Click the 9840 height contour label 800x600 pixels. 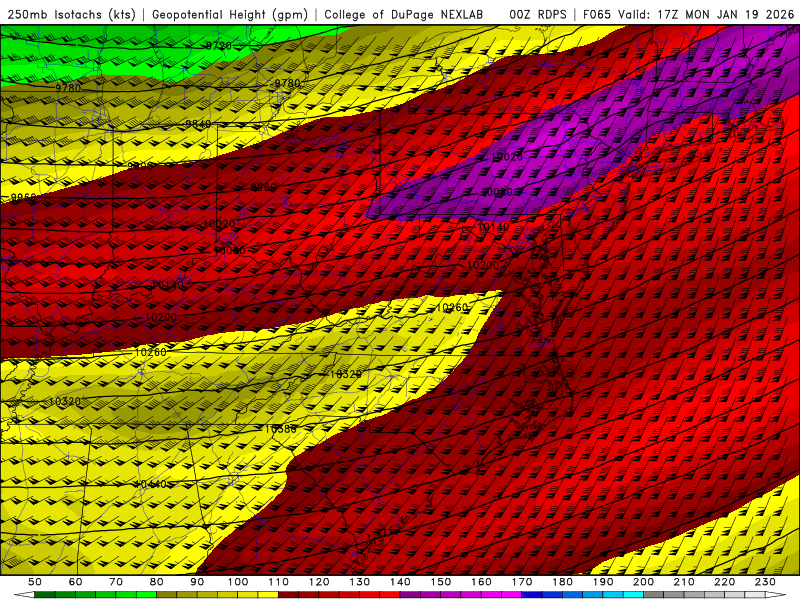point(198,124)
